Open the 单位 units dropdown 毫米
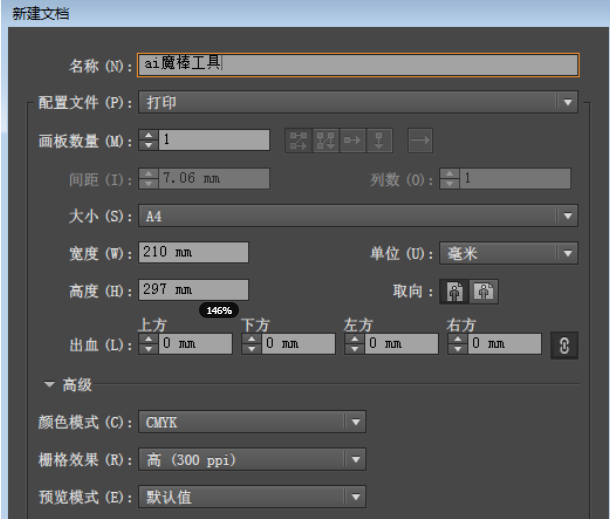Screen dimensions: 610x519 coord(509,253)
